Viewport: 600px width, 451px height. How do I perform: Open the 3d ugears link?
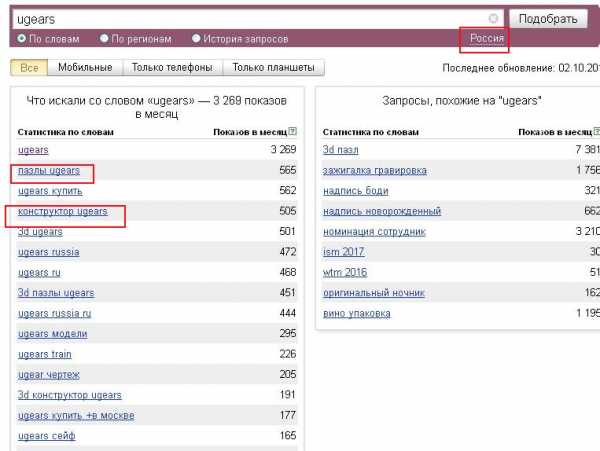click(x=40, y=231)
